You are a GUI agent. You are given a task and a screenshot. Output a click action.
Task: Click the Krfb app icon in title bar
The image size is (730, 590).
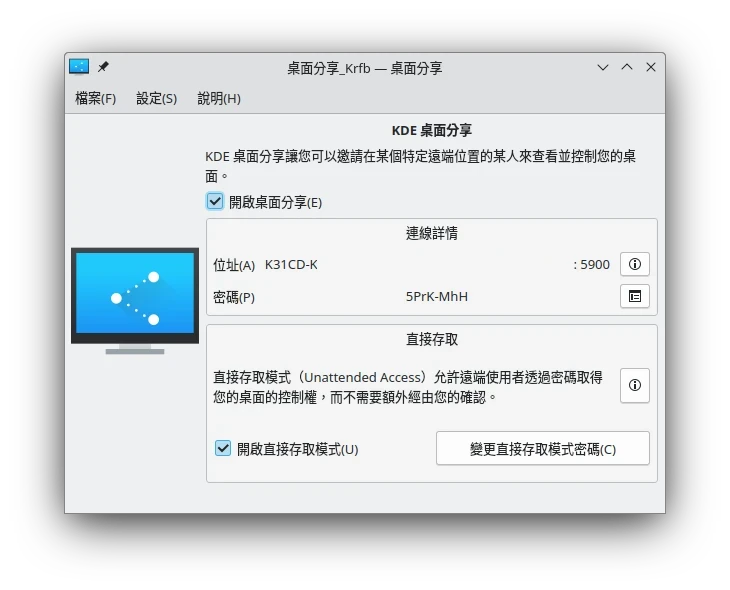79,67
